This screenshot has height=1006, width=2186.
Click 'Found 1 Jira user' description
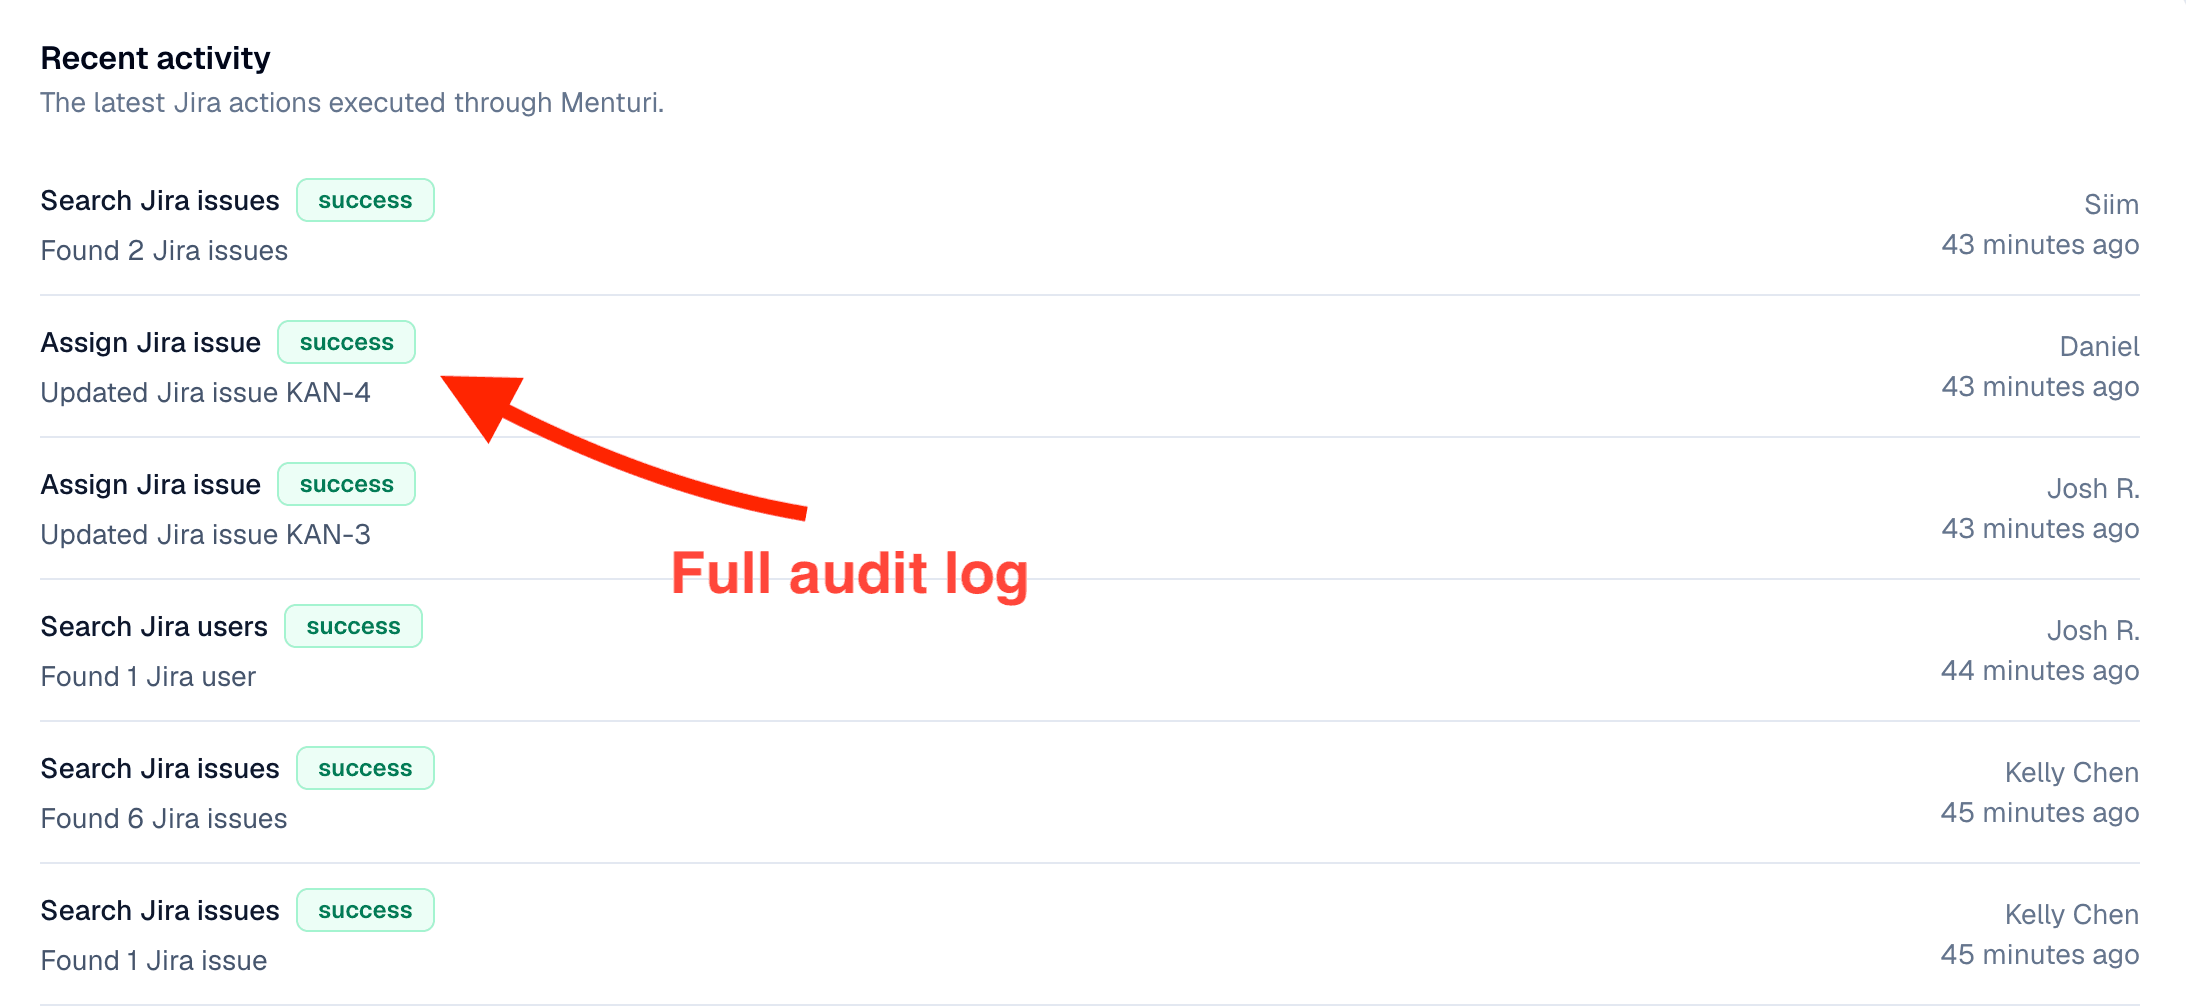[148, 676]
